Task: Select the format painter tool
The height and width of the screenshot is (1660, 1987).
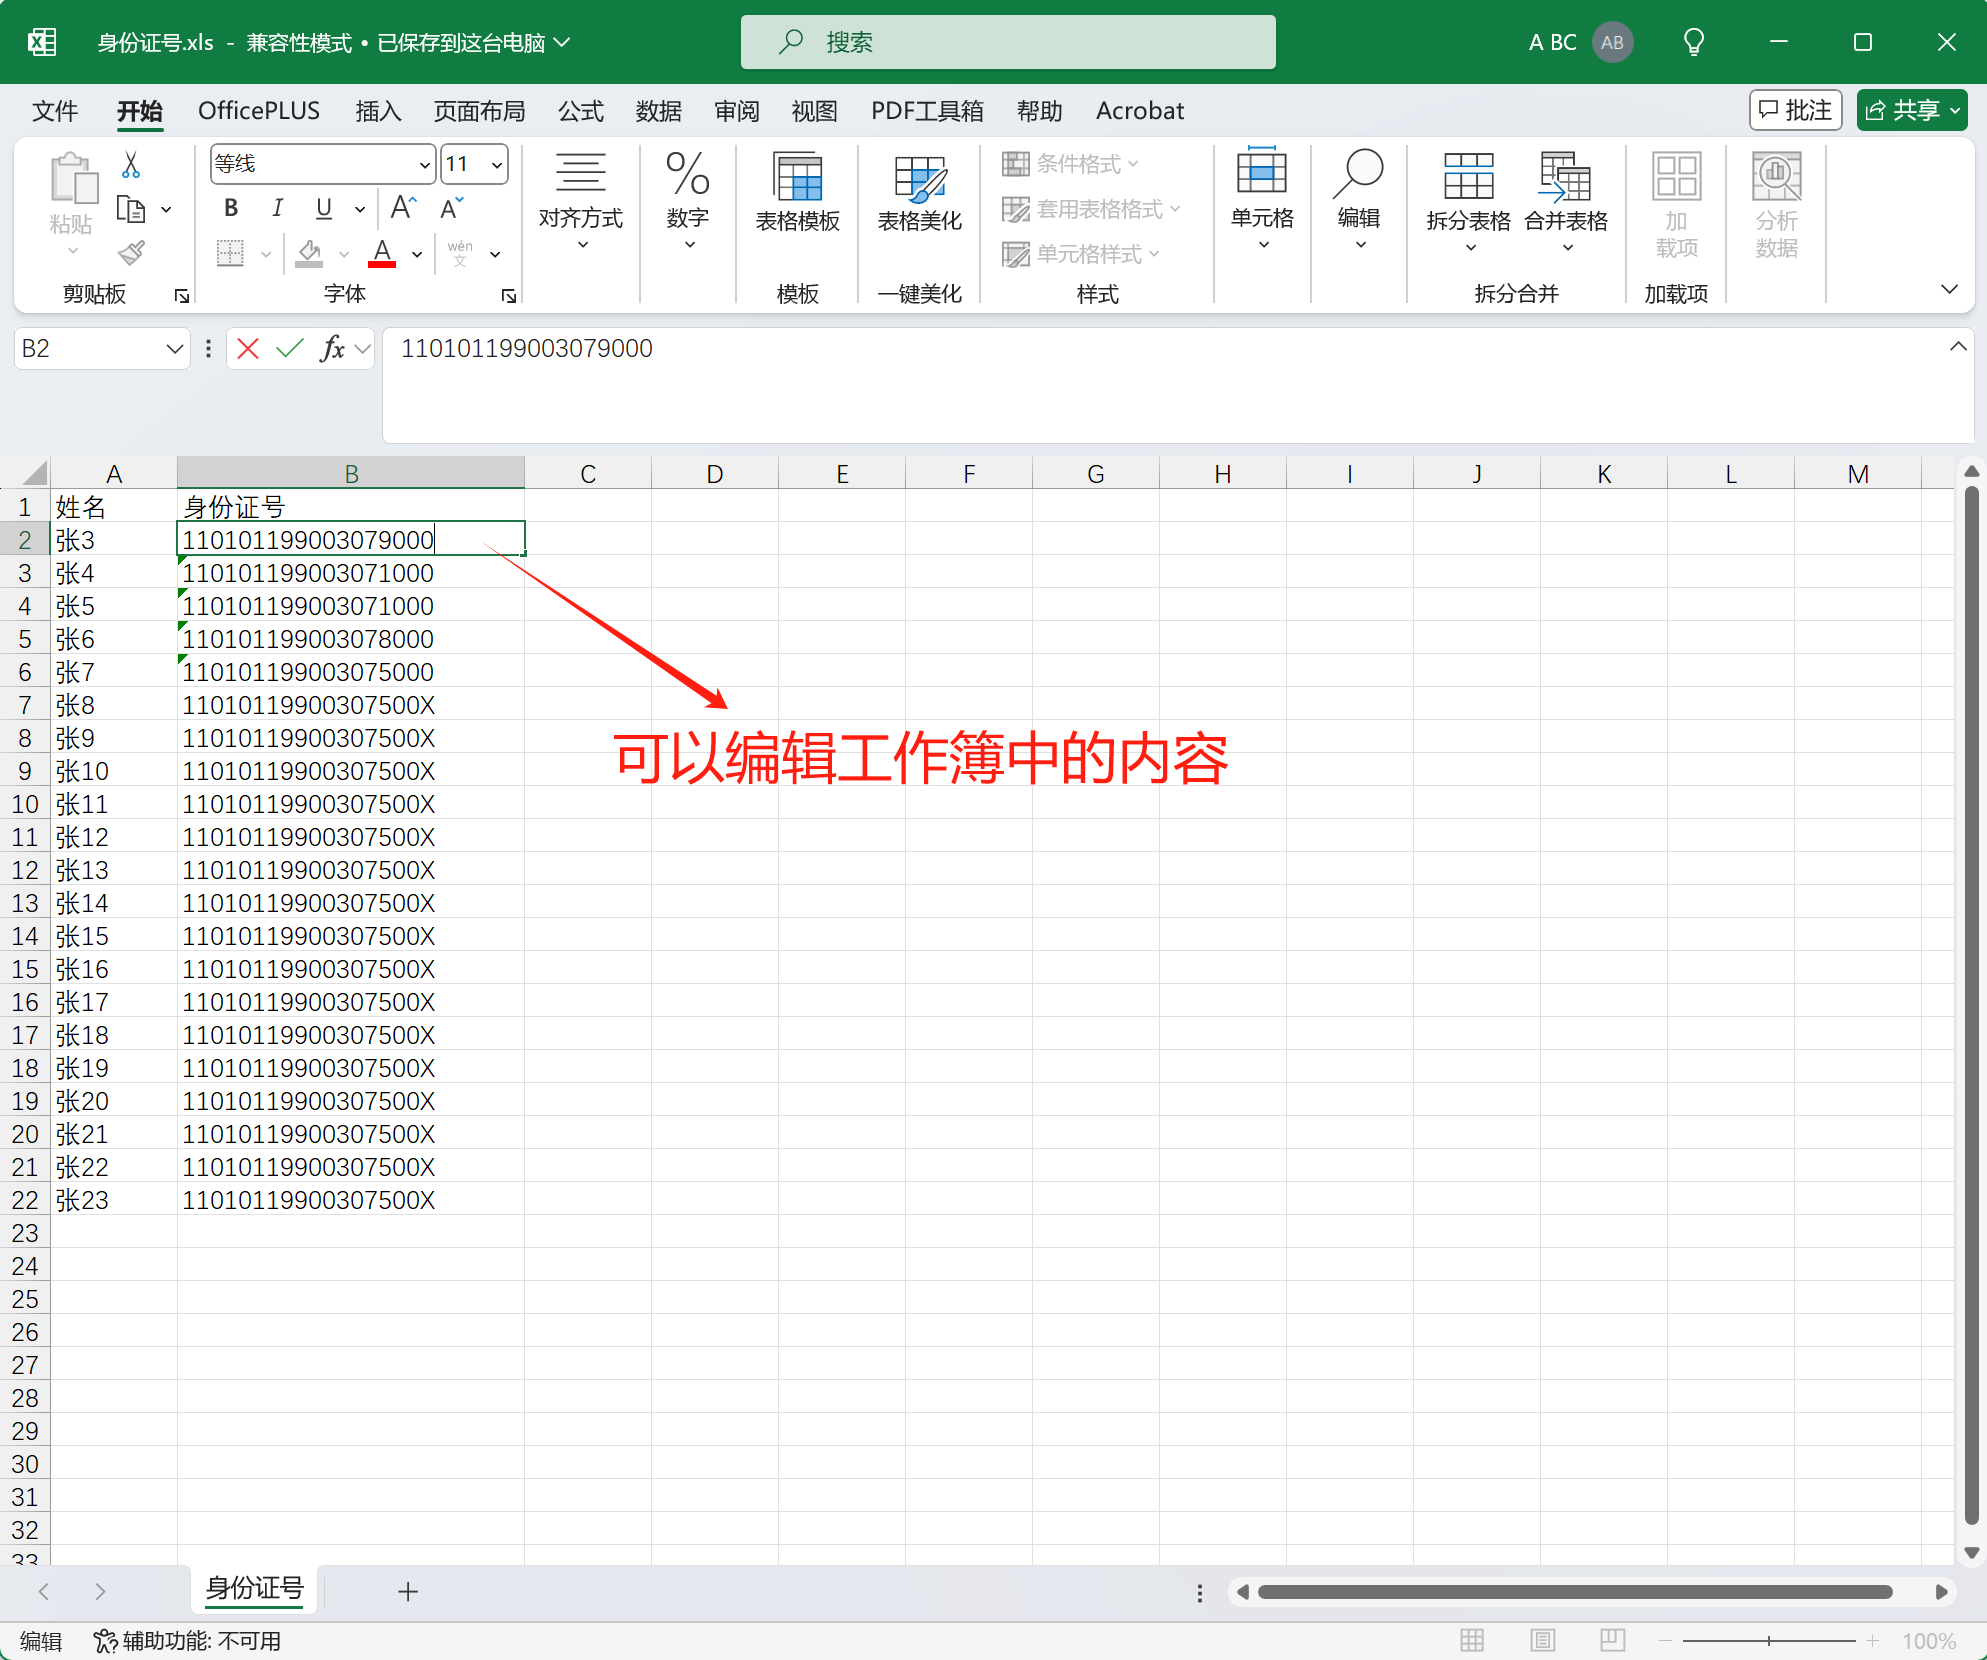Action: (x=131, y=253)
